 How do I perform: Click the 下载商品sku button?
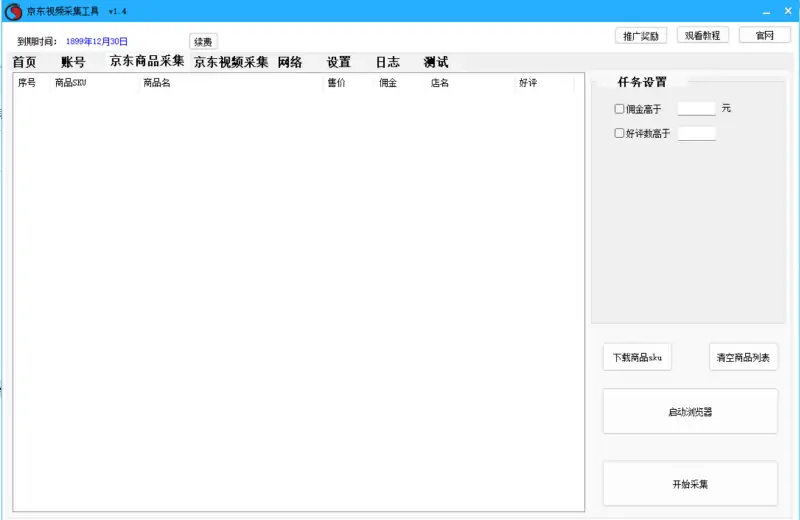pyautogui.click(x=637, y=357)
